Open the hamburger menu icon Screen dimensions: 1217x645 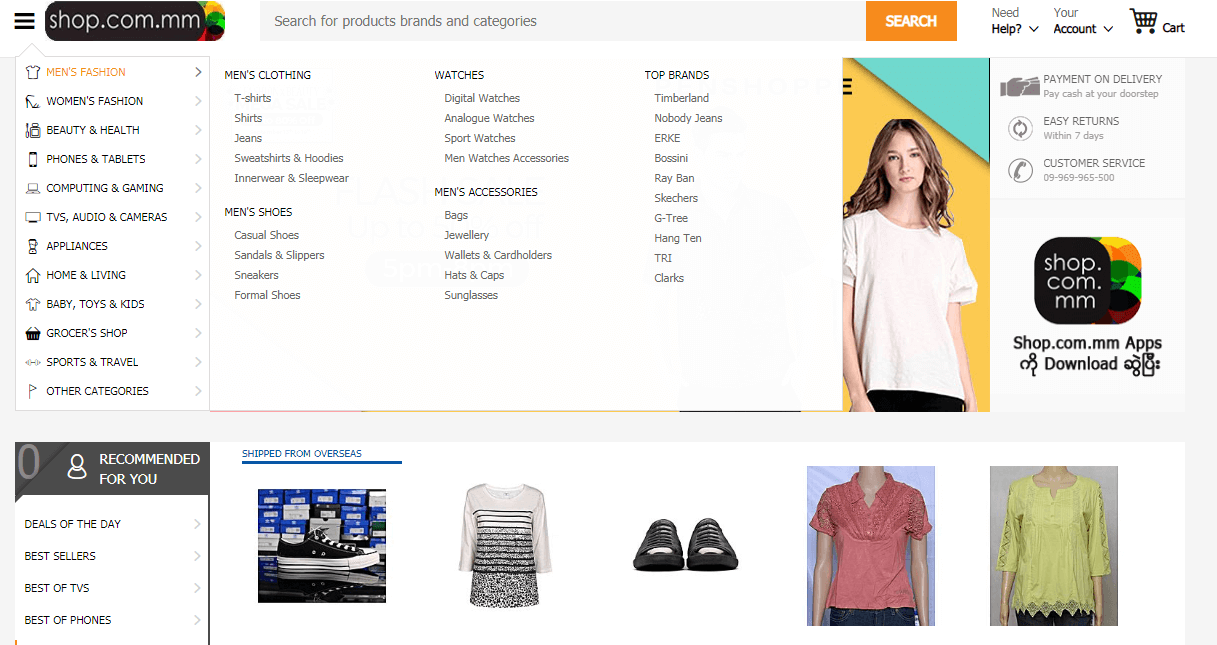click(25, 21)
